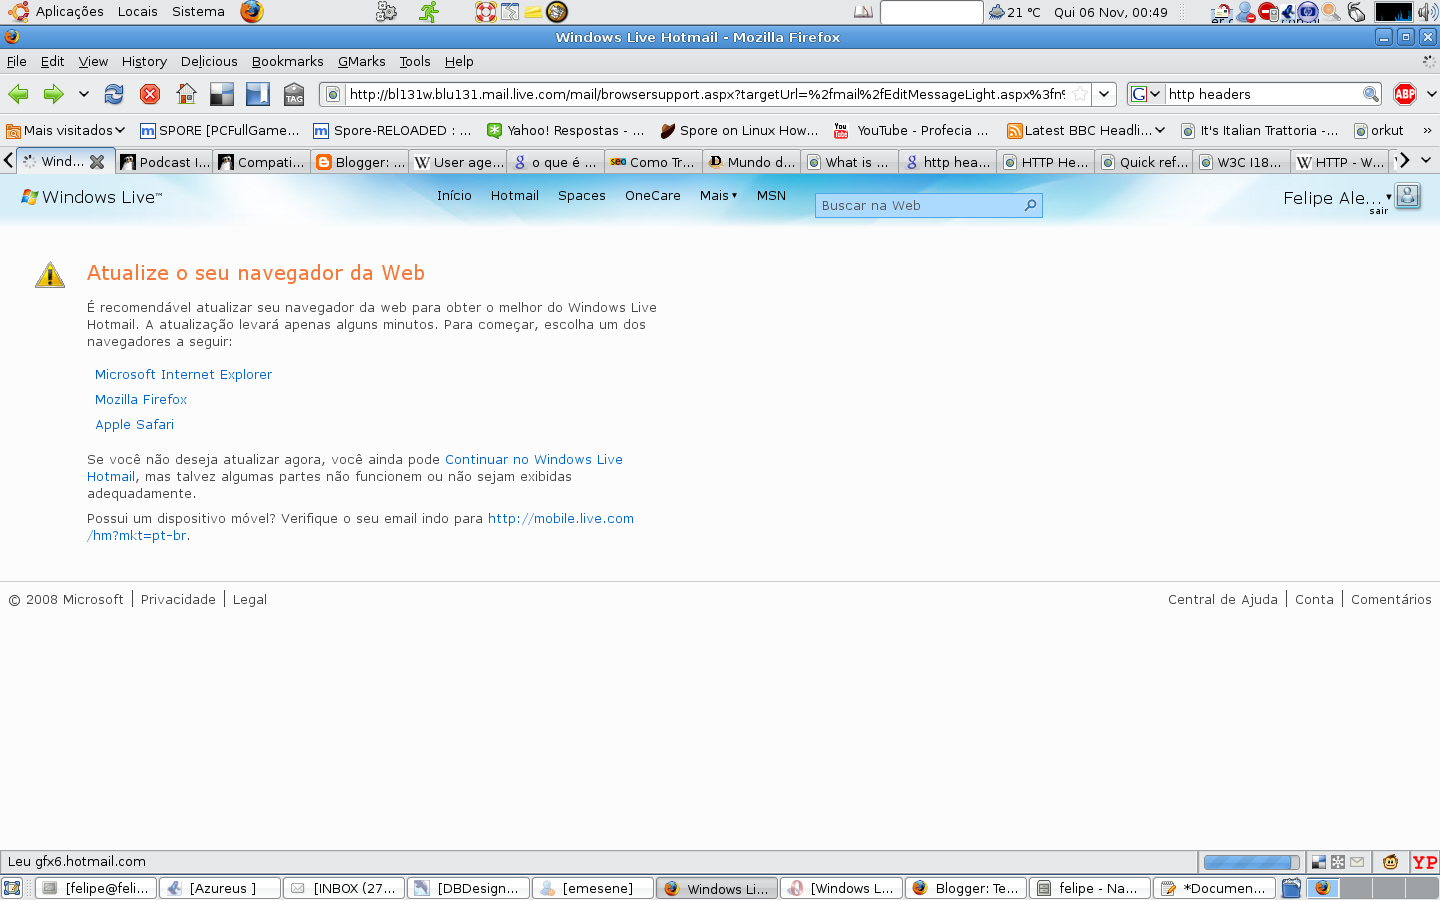The image size is (1440, 900).
Task: Click the search magnifier in the Google box
Action: point(1371,94)
